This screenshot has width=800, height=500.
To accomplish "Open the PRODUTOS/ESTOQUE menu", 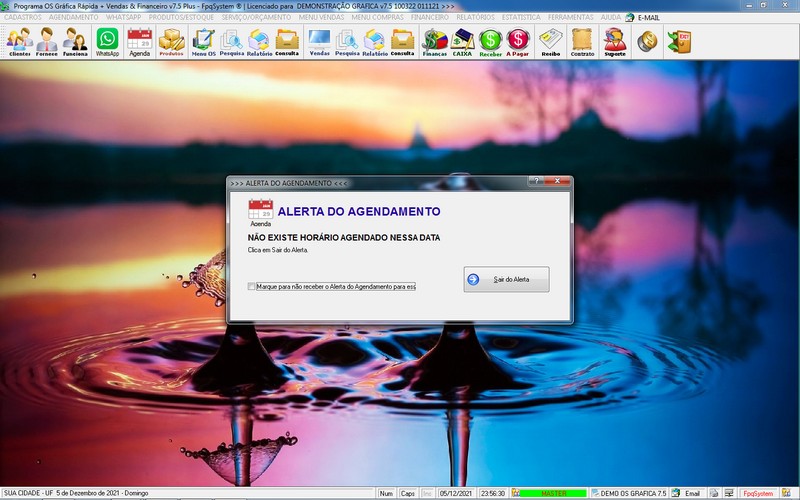I will (181, 17).
